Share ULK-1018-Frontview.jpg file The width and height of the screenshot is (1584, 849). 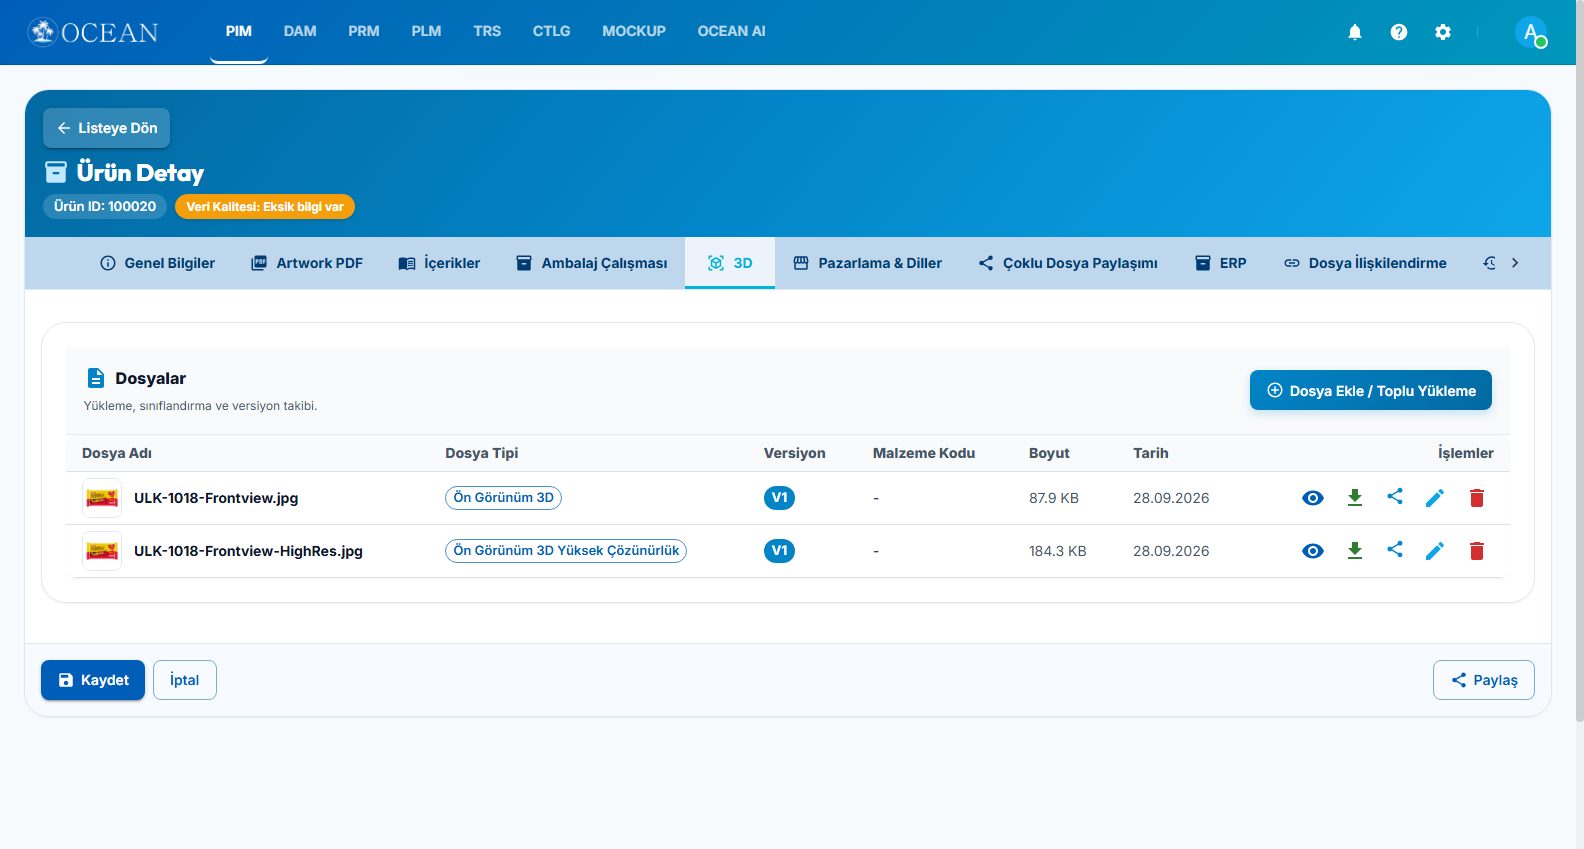pyautogui.click(x=1395, y=497)
